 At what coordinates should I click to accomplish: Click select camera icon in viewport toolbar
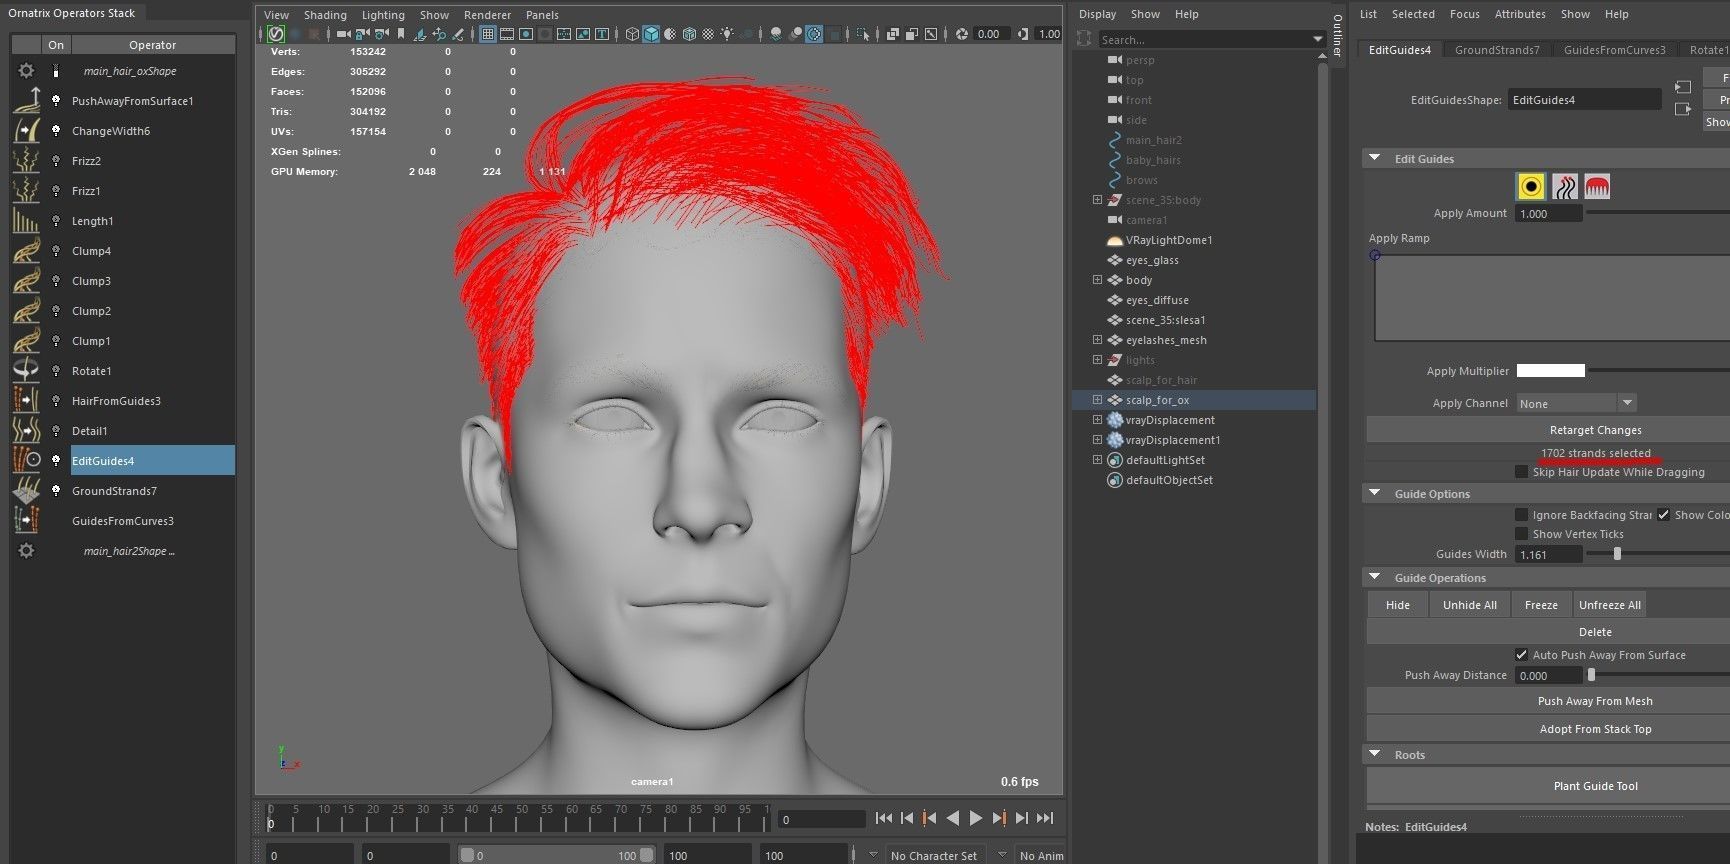point(343,34)
